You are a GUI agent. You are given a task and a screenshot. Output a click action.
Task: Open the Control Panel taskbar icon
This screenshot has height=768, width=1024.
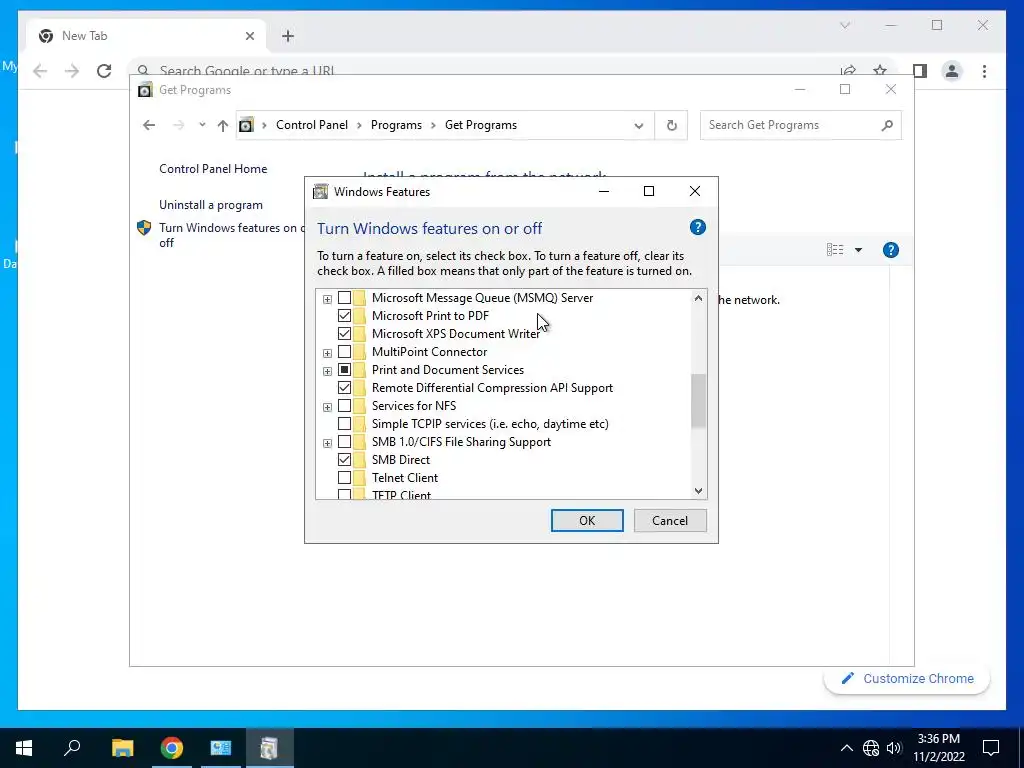click(x=221, y=748)
